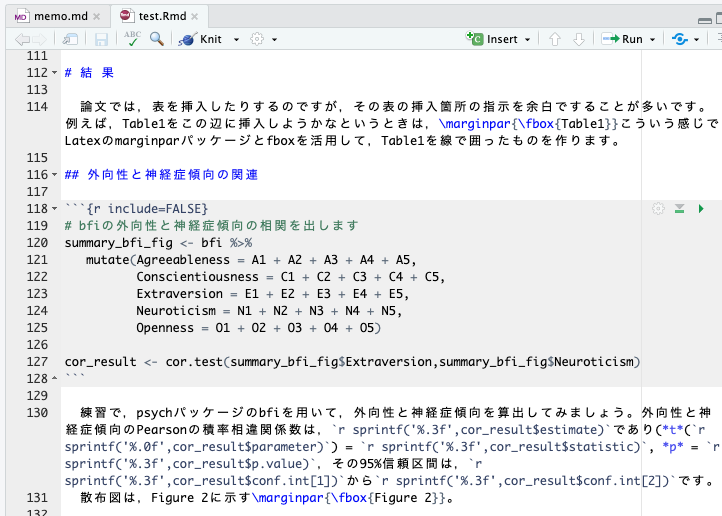Click the 'Conscientiousness = C1' line
The image size is (722, 516).
pyautogui.click(x=291, y=277)
